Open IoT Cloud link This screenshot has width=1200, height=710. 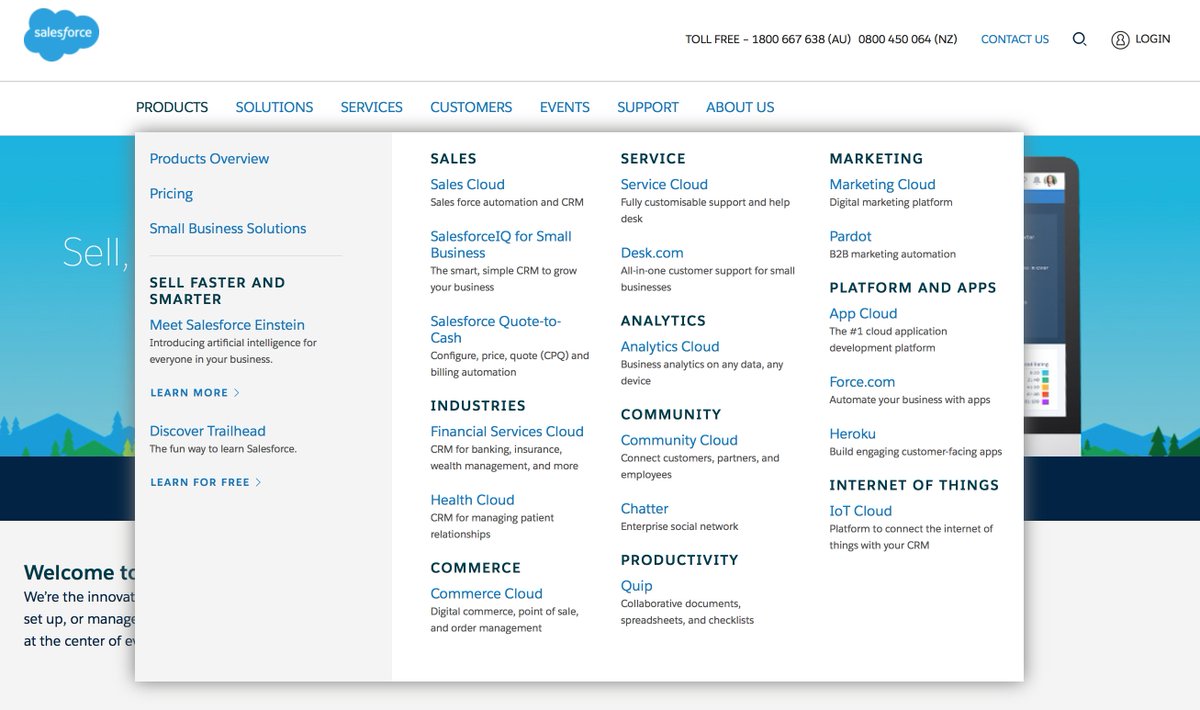[860, 511]
